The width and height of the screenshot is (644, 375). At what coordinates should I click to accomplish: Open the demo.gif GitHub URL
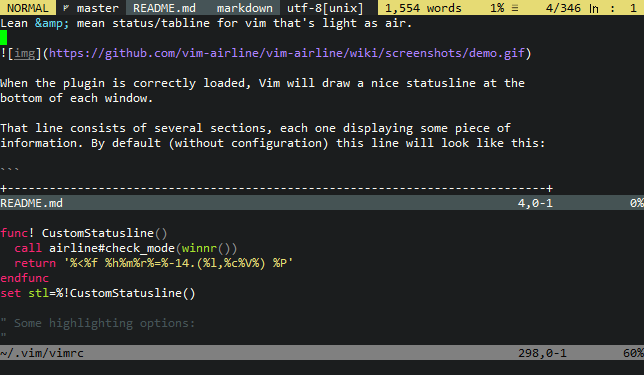287,53
